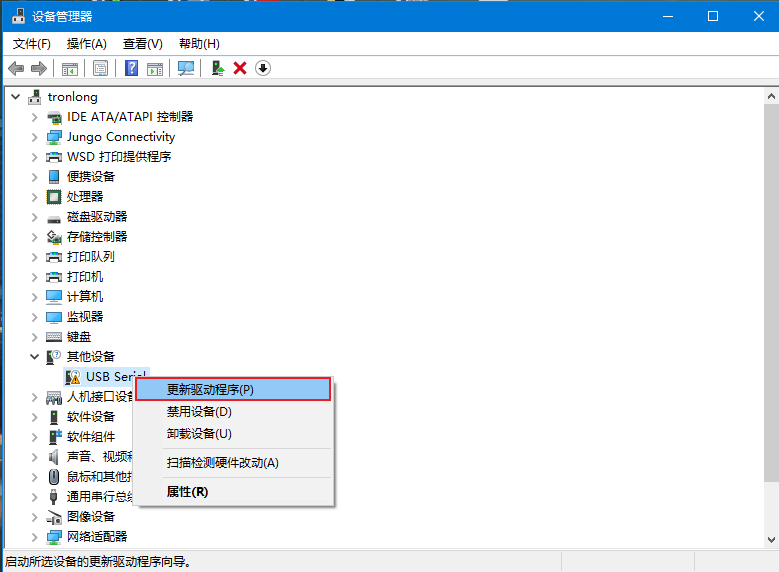
Task: Choose 属性(R) from context menu
Action: click(233, 491)
